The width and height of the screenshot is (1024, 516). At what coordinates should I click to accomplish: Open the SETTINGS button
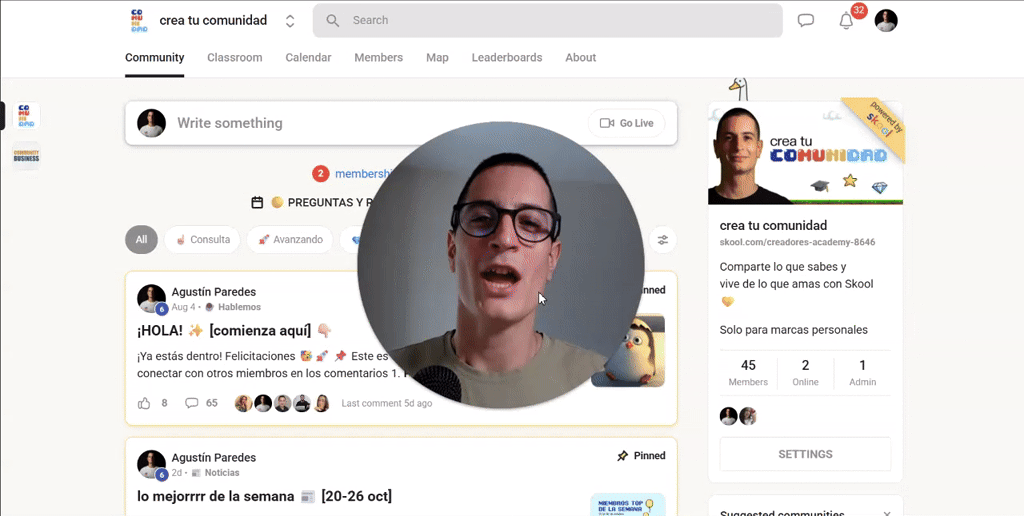pyautogui.click(x=805, y=454)
